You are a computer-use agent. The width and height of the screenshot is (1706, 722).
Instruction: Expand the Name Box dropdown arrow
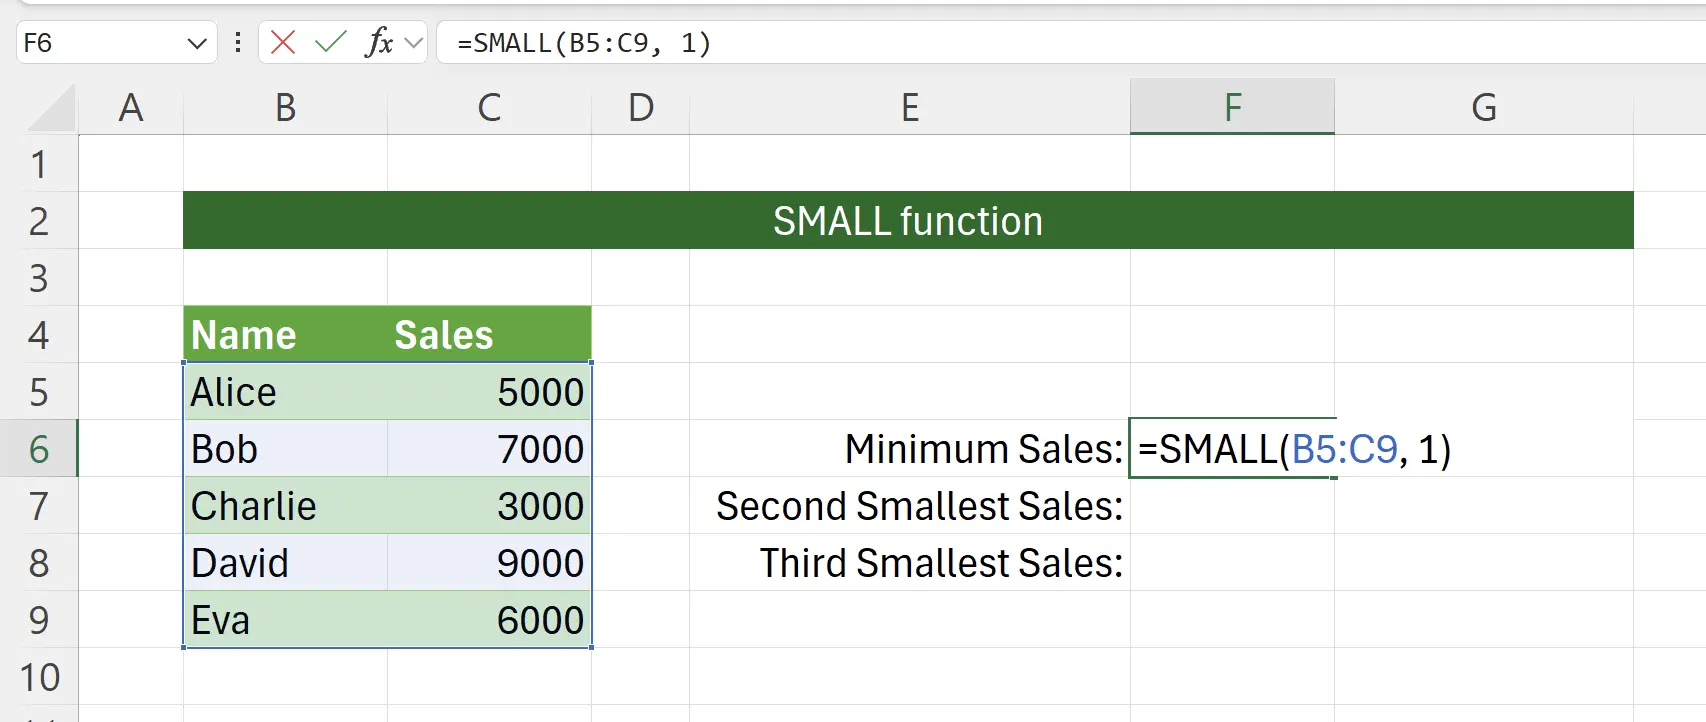point(197,43)
